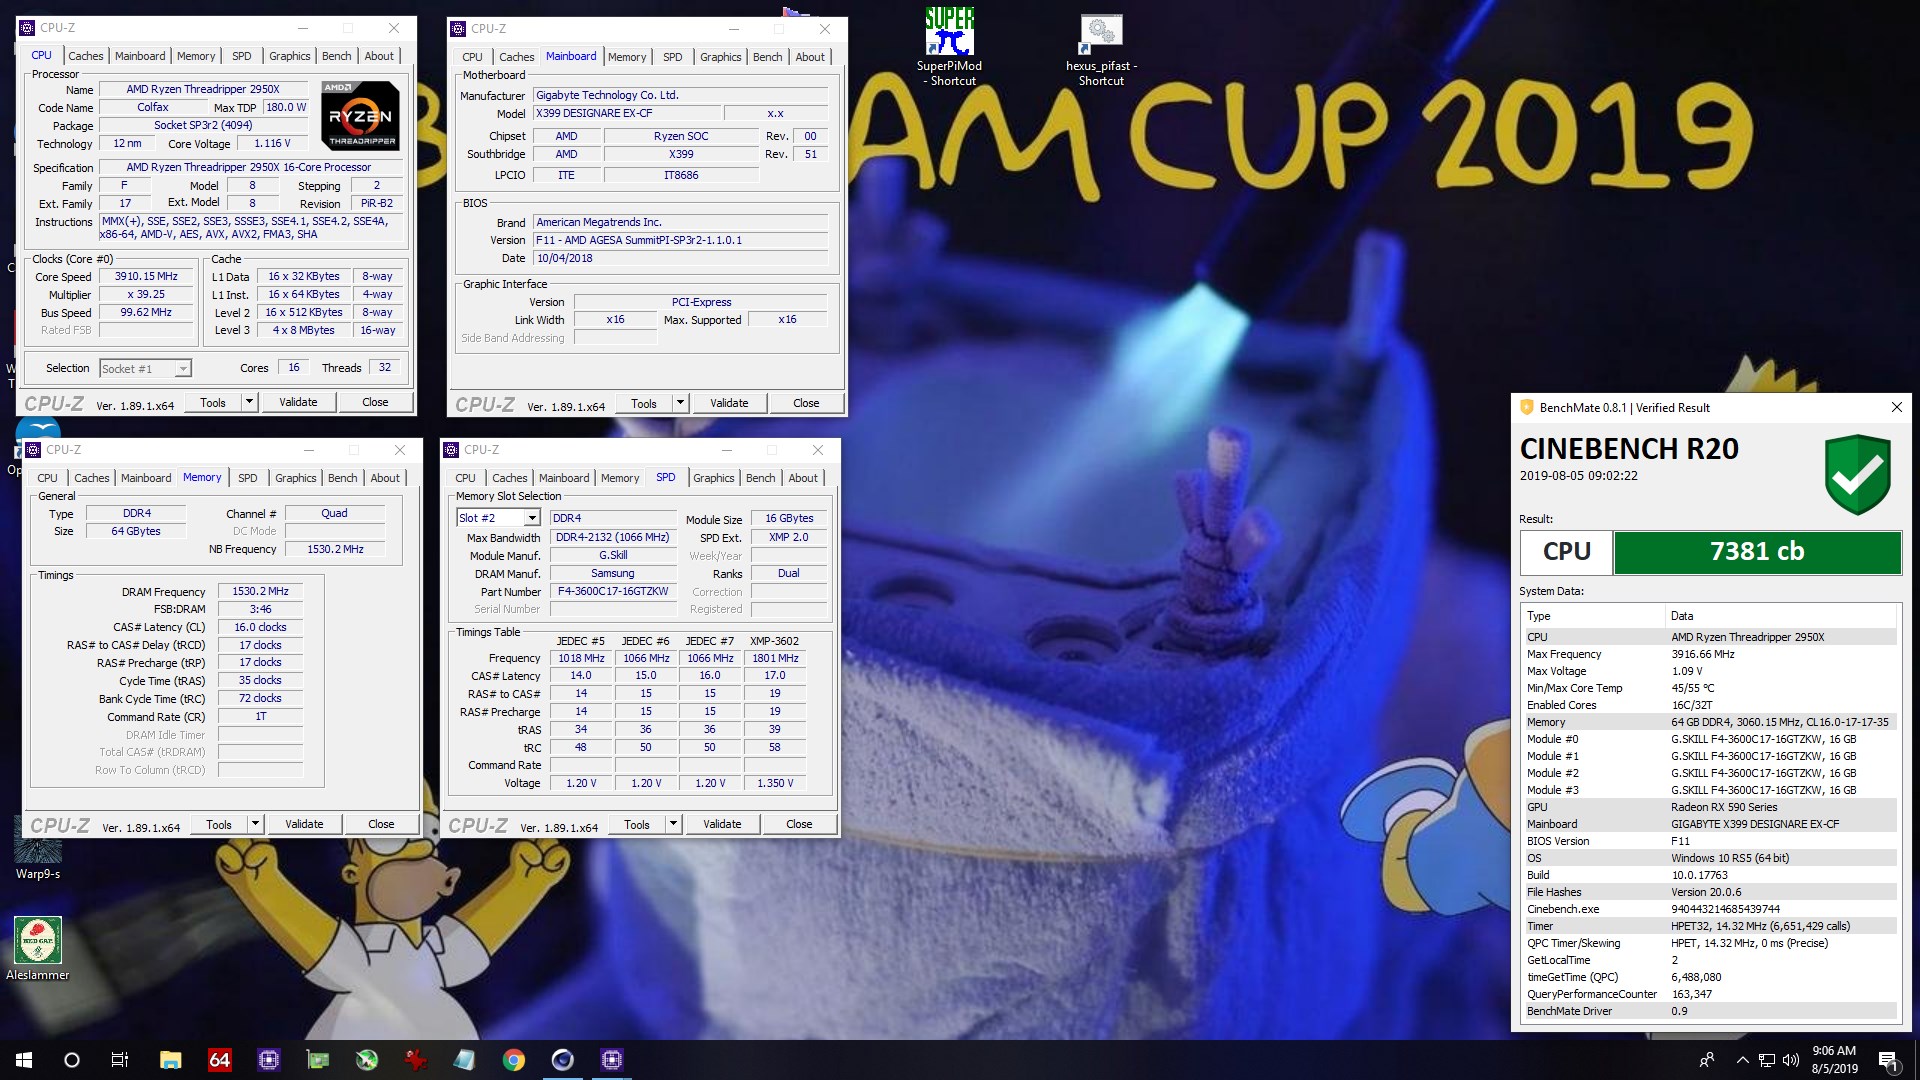1920x1080 pixels.
Task: Open Graphics tab in Mainboard CPU-Z window
Action: click(720, 57)
